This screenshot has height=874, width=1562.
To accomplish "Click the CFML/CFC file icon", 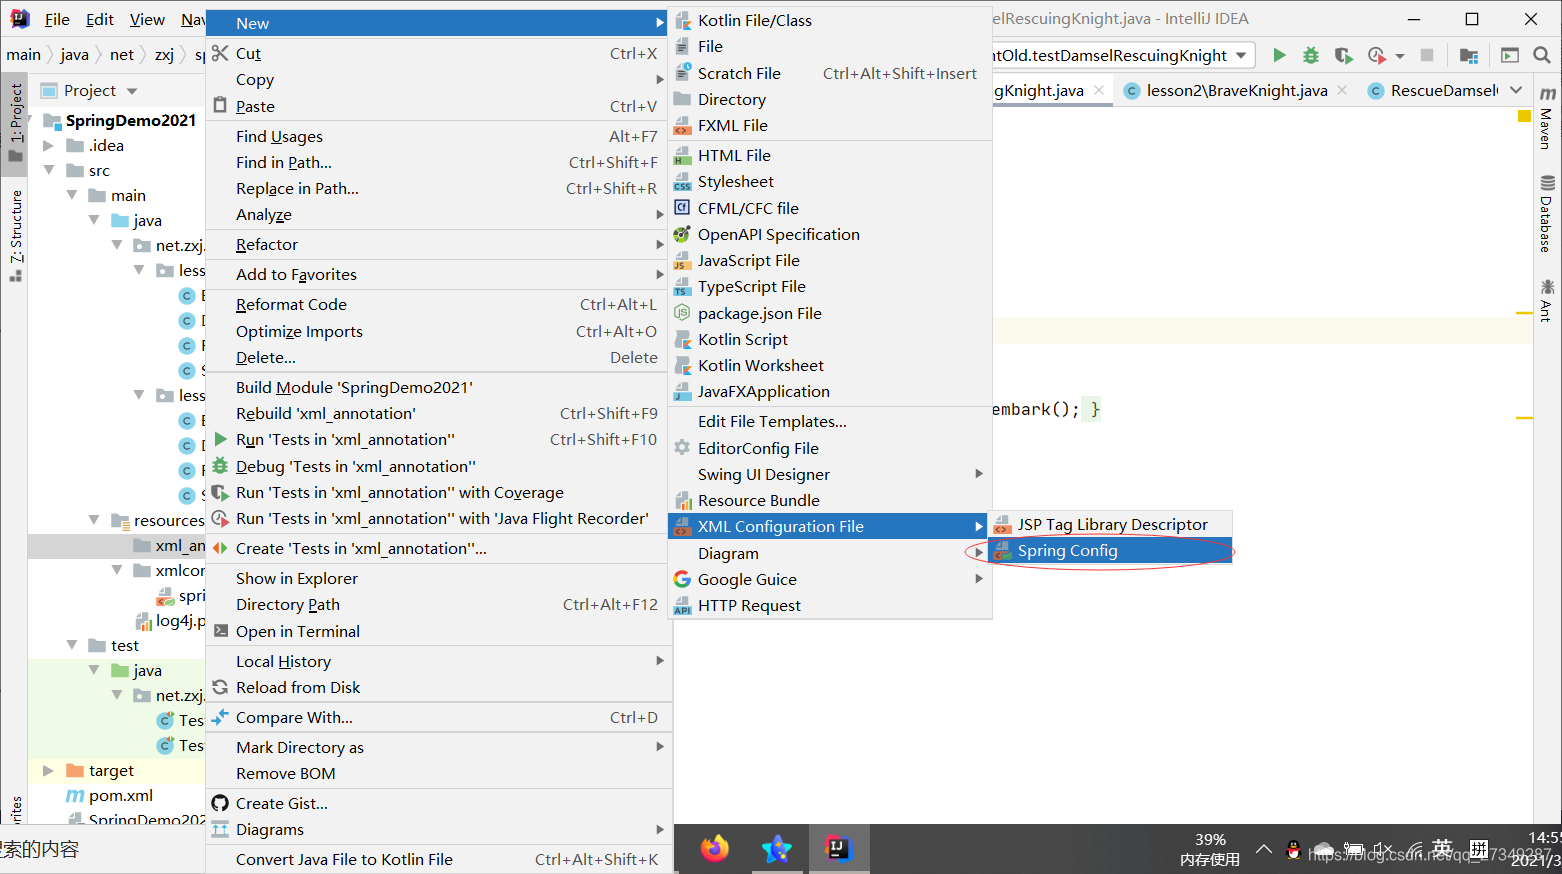I will click(x=682, y=208).
